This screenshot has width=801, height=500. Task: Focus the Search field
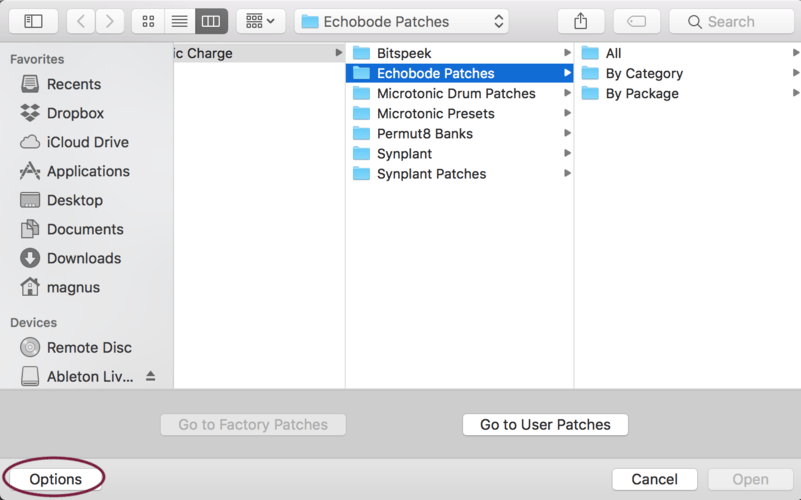pyautogui.click(x=732, y=21)
